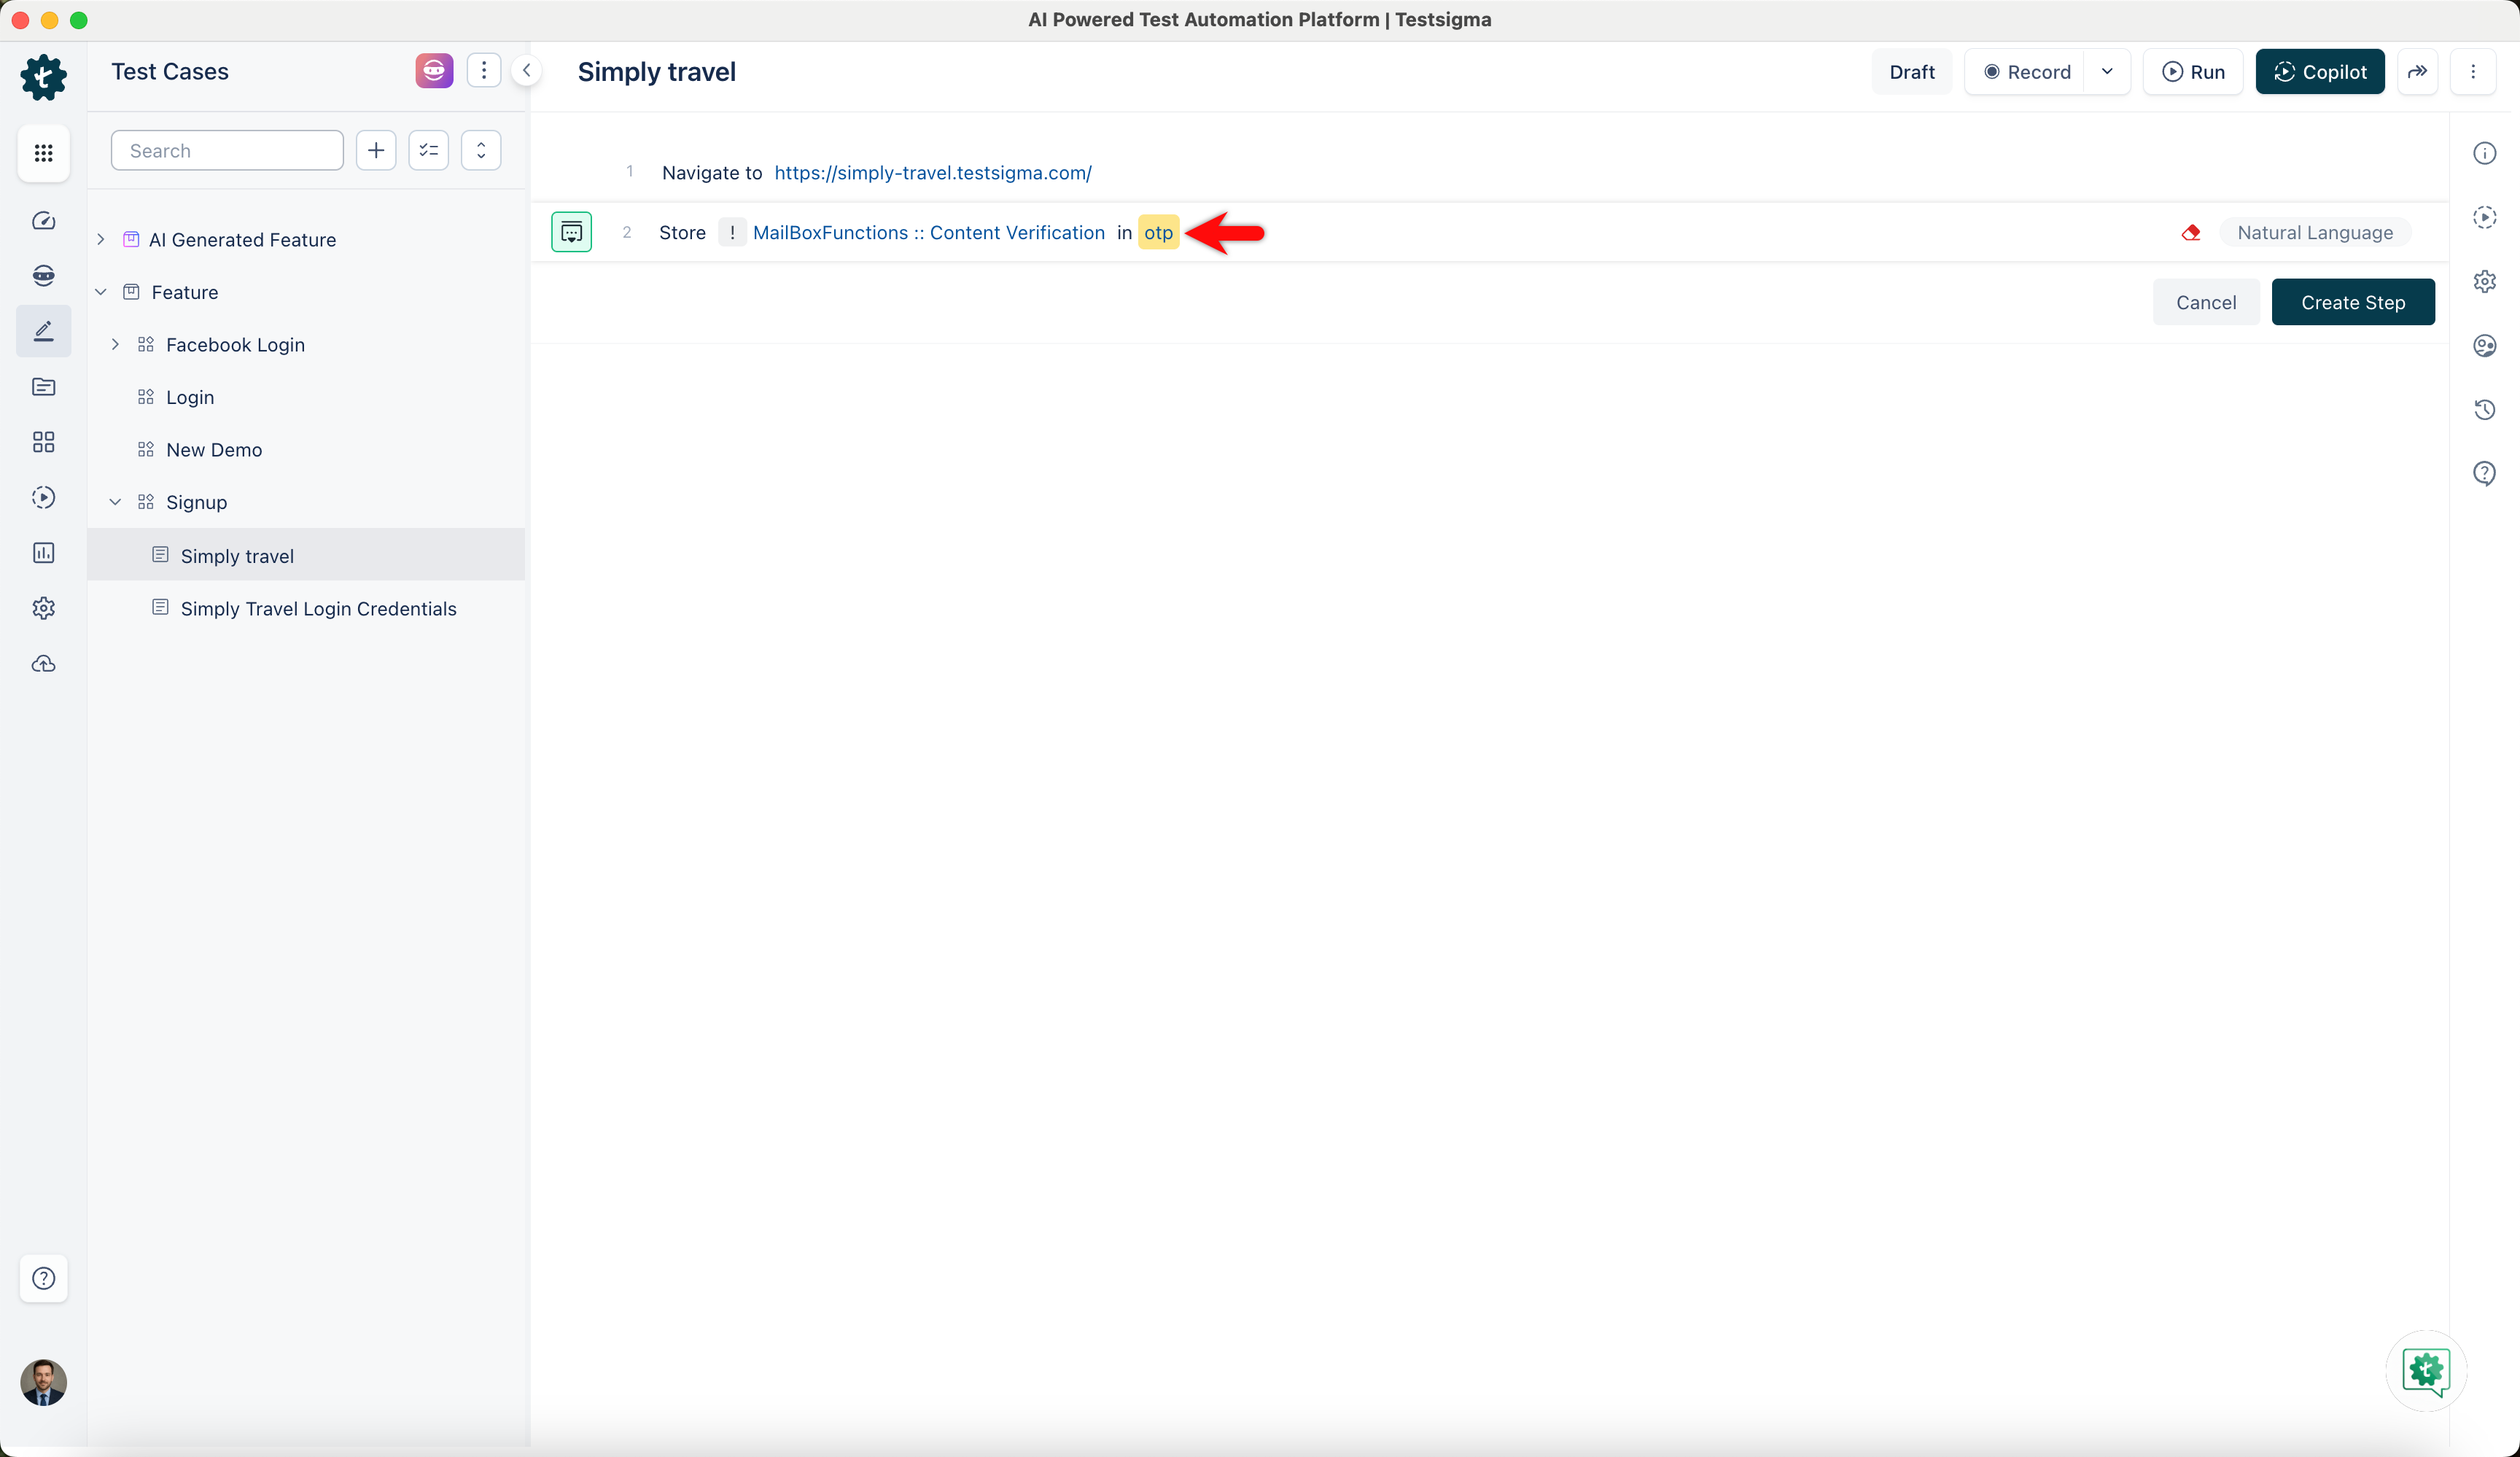Toggle multi-select checklist icon
The width and height of the screenshot is (2520, 1457).
tap(429, 150)
